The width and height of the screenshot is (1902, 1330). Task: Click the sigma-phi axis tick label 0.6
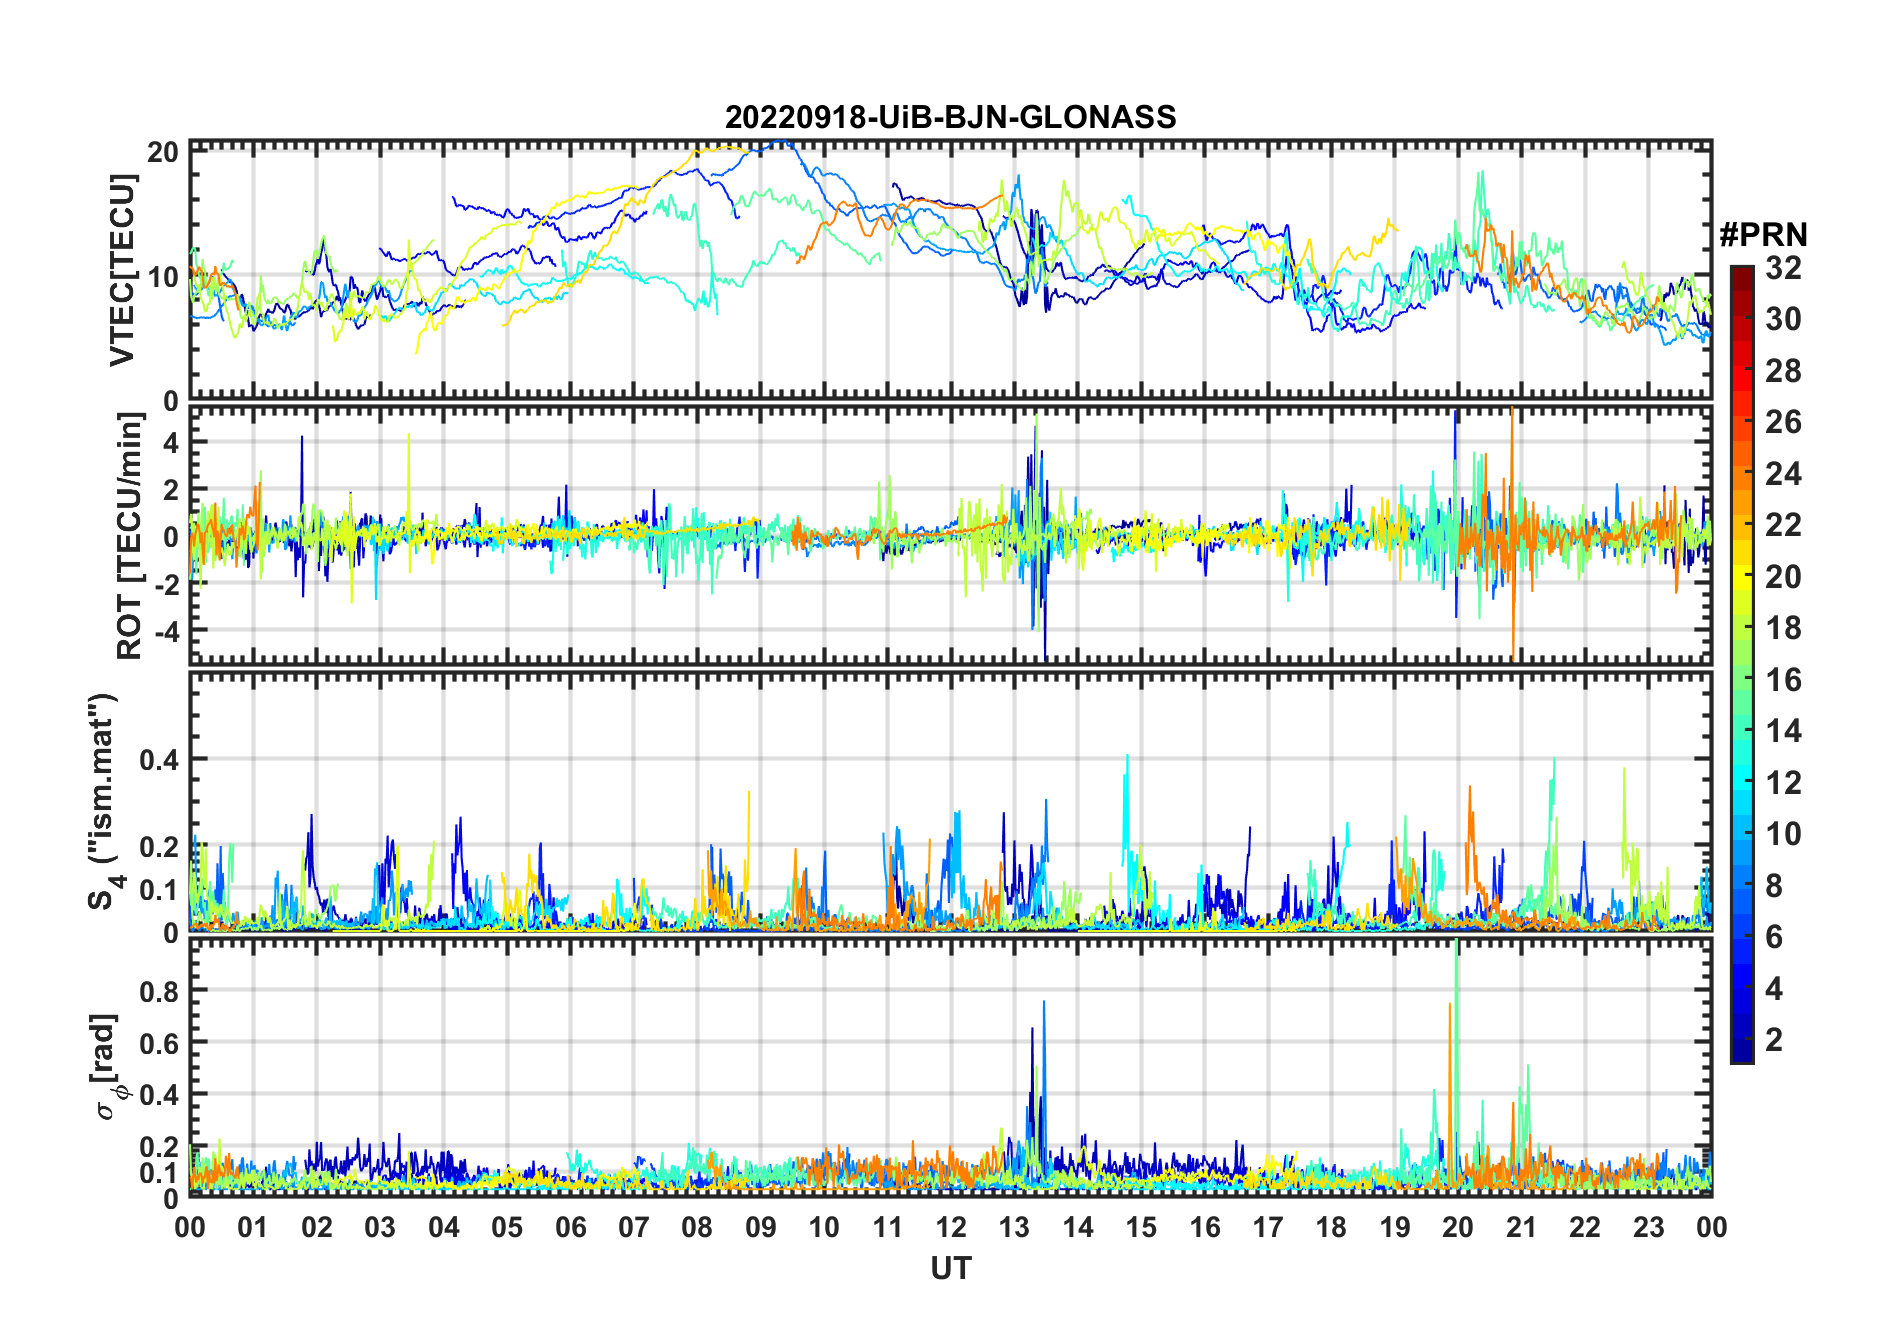tap(160, 1043)
